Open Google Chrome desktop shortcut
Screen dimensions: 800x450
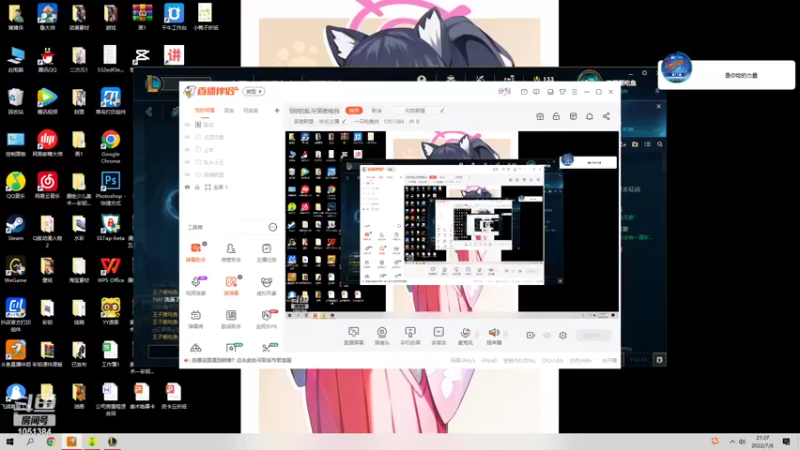tap(110, 147)
